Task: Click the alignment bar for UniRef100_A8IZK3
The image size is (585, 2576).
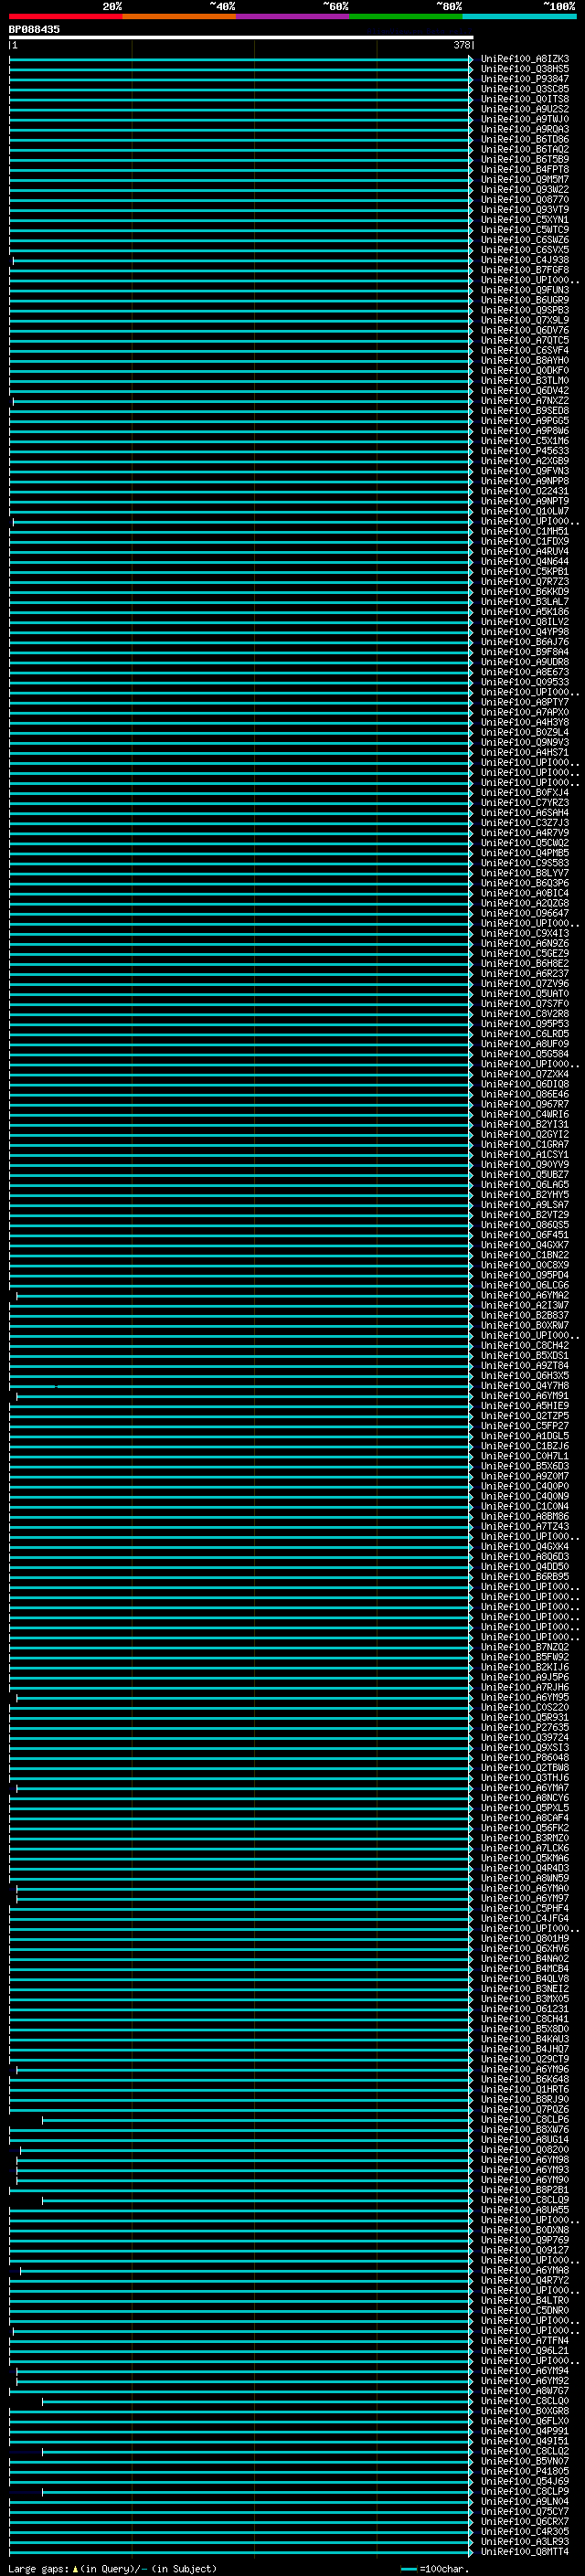Action: (241, 59)
